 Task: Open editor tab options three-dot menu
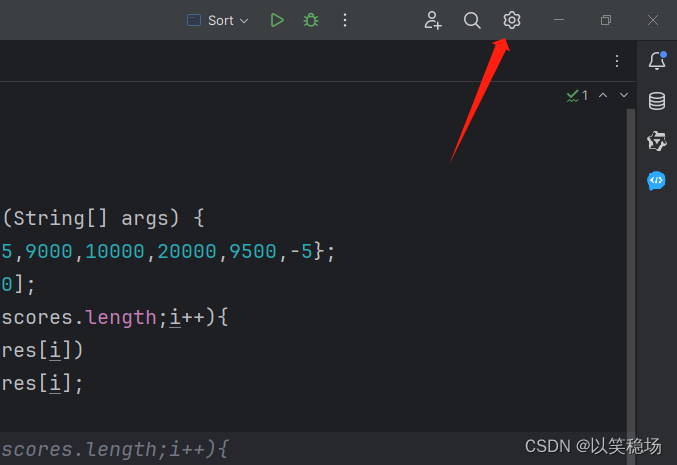(x=617, y=61)
